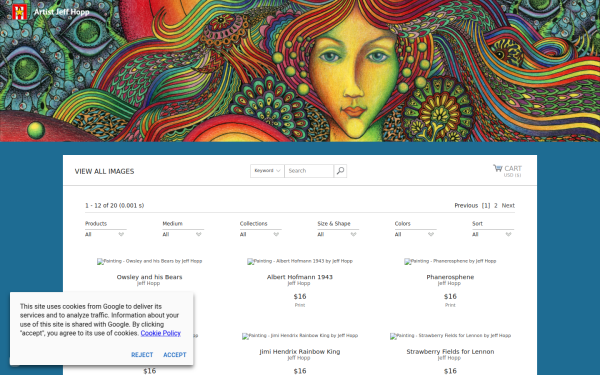Click Jeff Hopp under Owsley and his Bears
The height and width of the screenshot is (375, 600).
(x=148, y=283)
